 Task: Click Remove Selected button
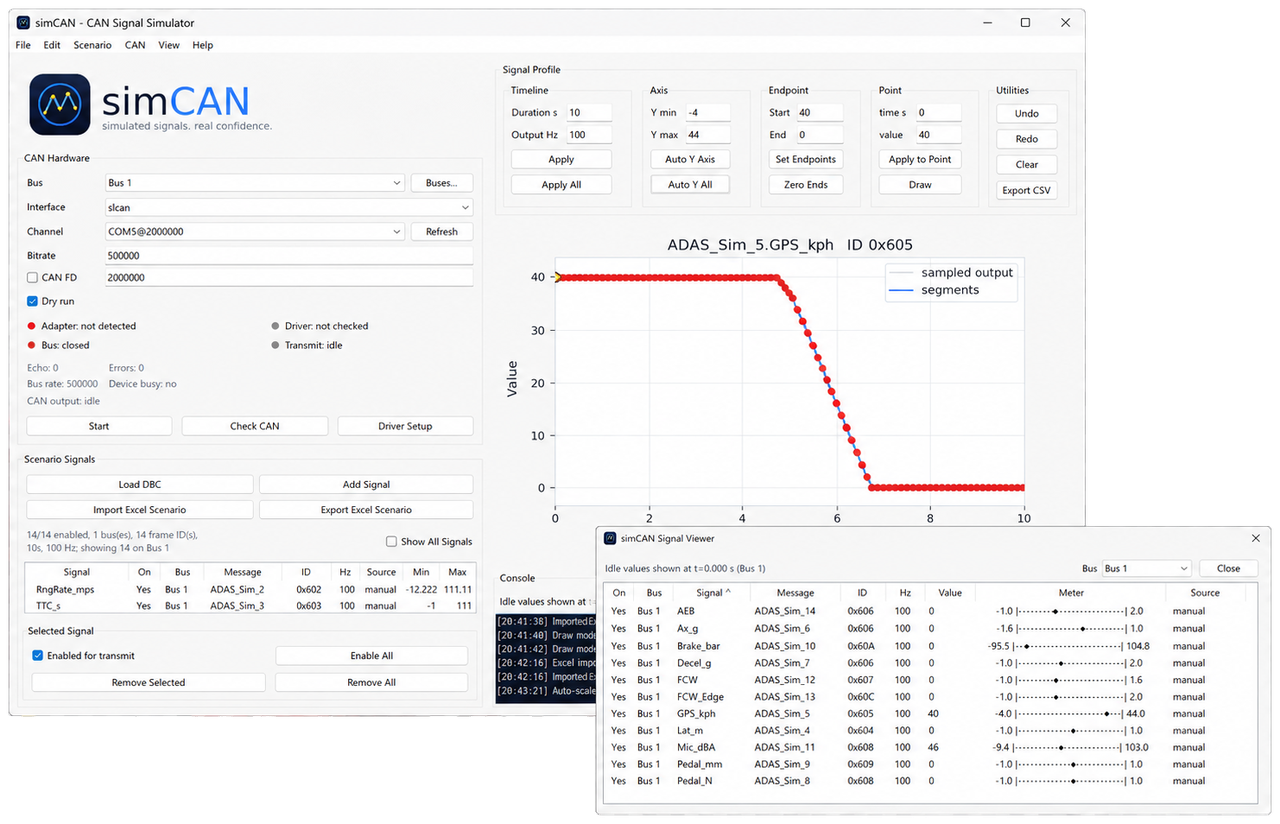(x=149, y=682)
